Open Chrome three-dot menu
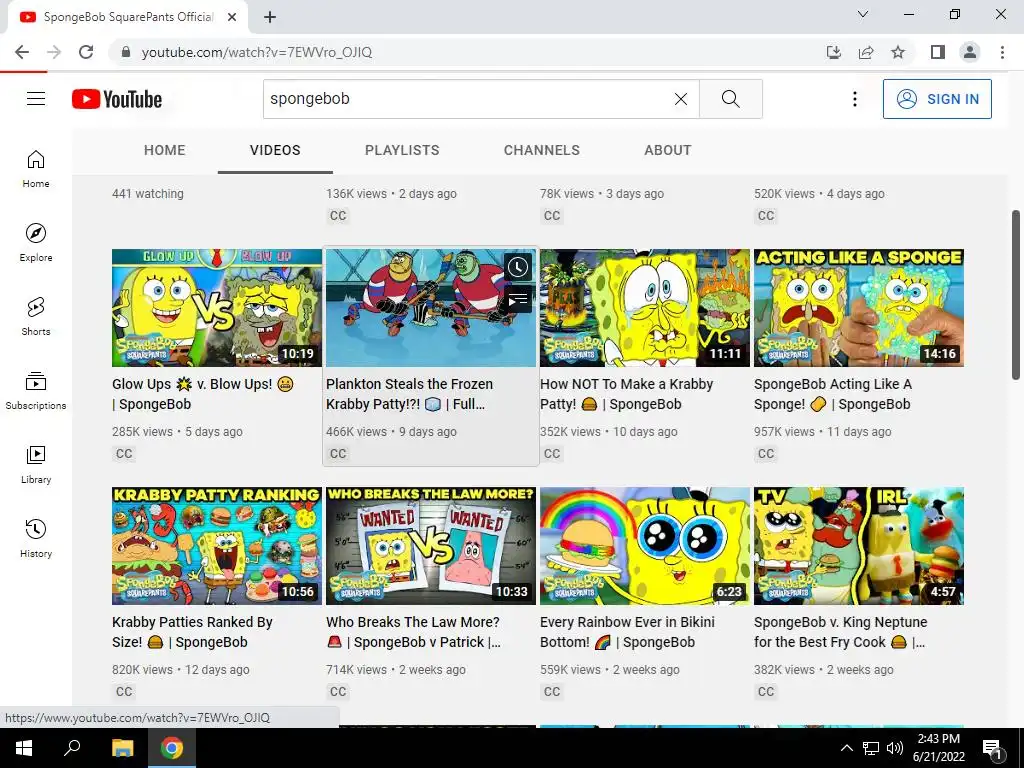This screenshot has height=768, width=1024. [x=1002, y=52]
